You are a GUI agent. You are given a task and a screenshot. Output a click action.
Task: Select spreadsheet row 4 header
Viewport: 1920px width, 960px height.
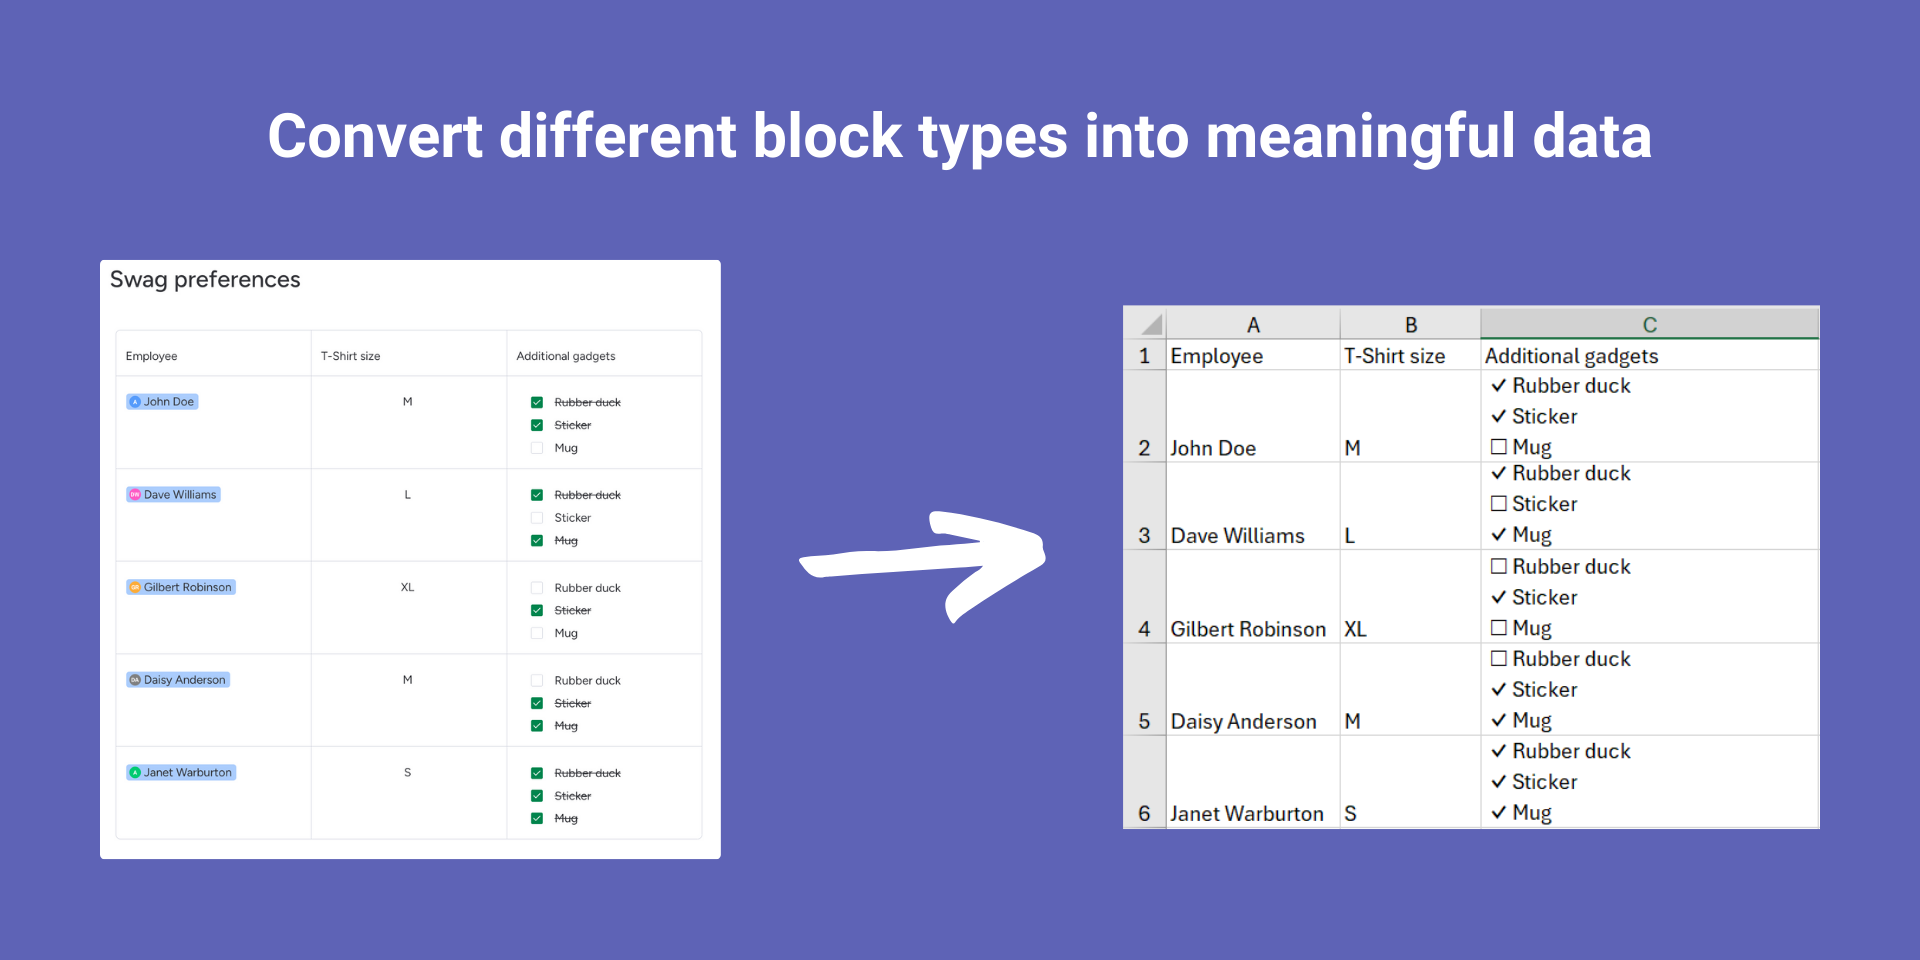click(1145, 597)
